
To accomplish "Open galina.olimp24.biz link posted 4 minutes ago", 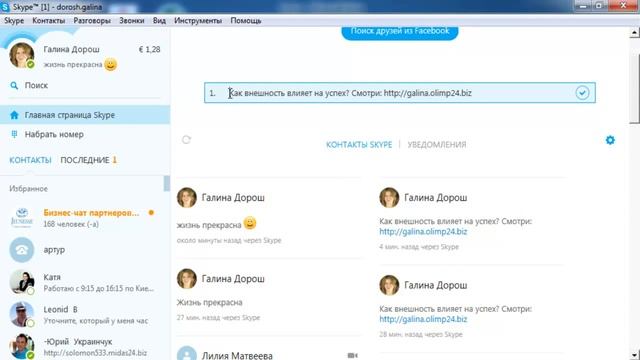I will (x=423, y=231).
